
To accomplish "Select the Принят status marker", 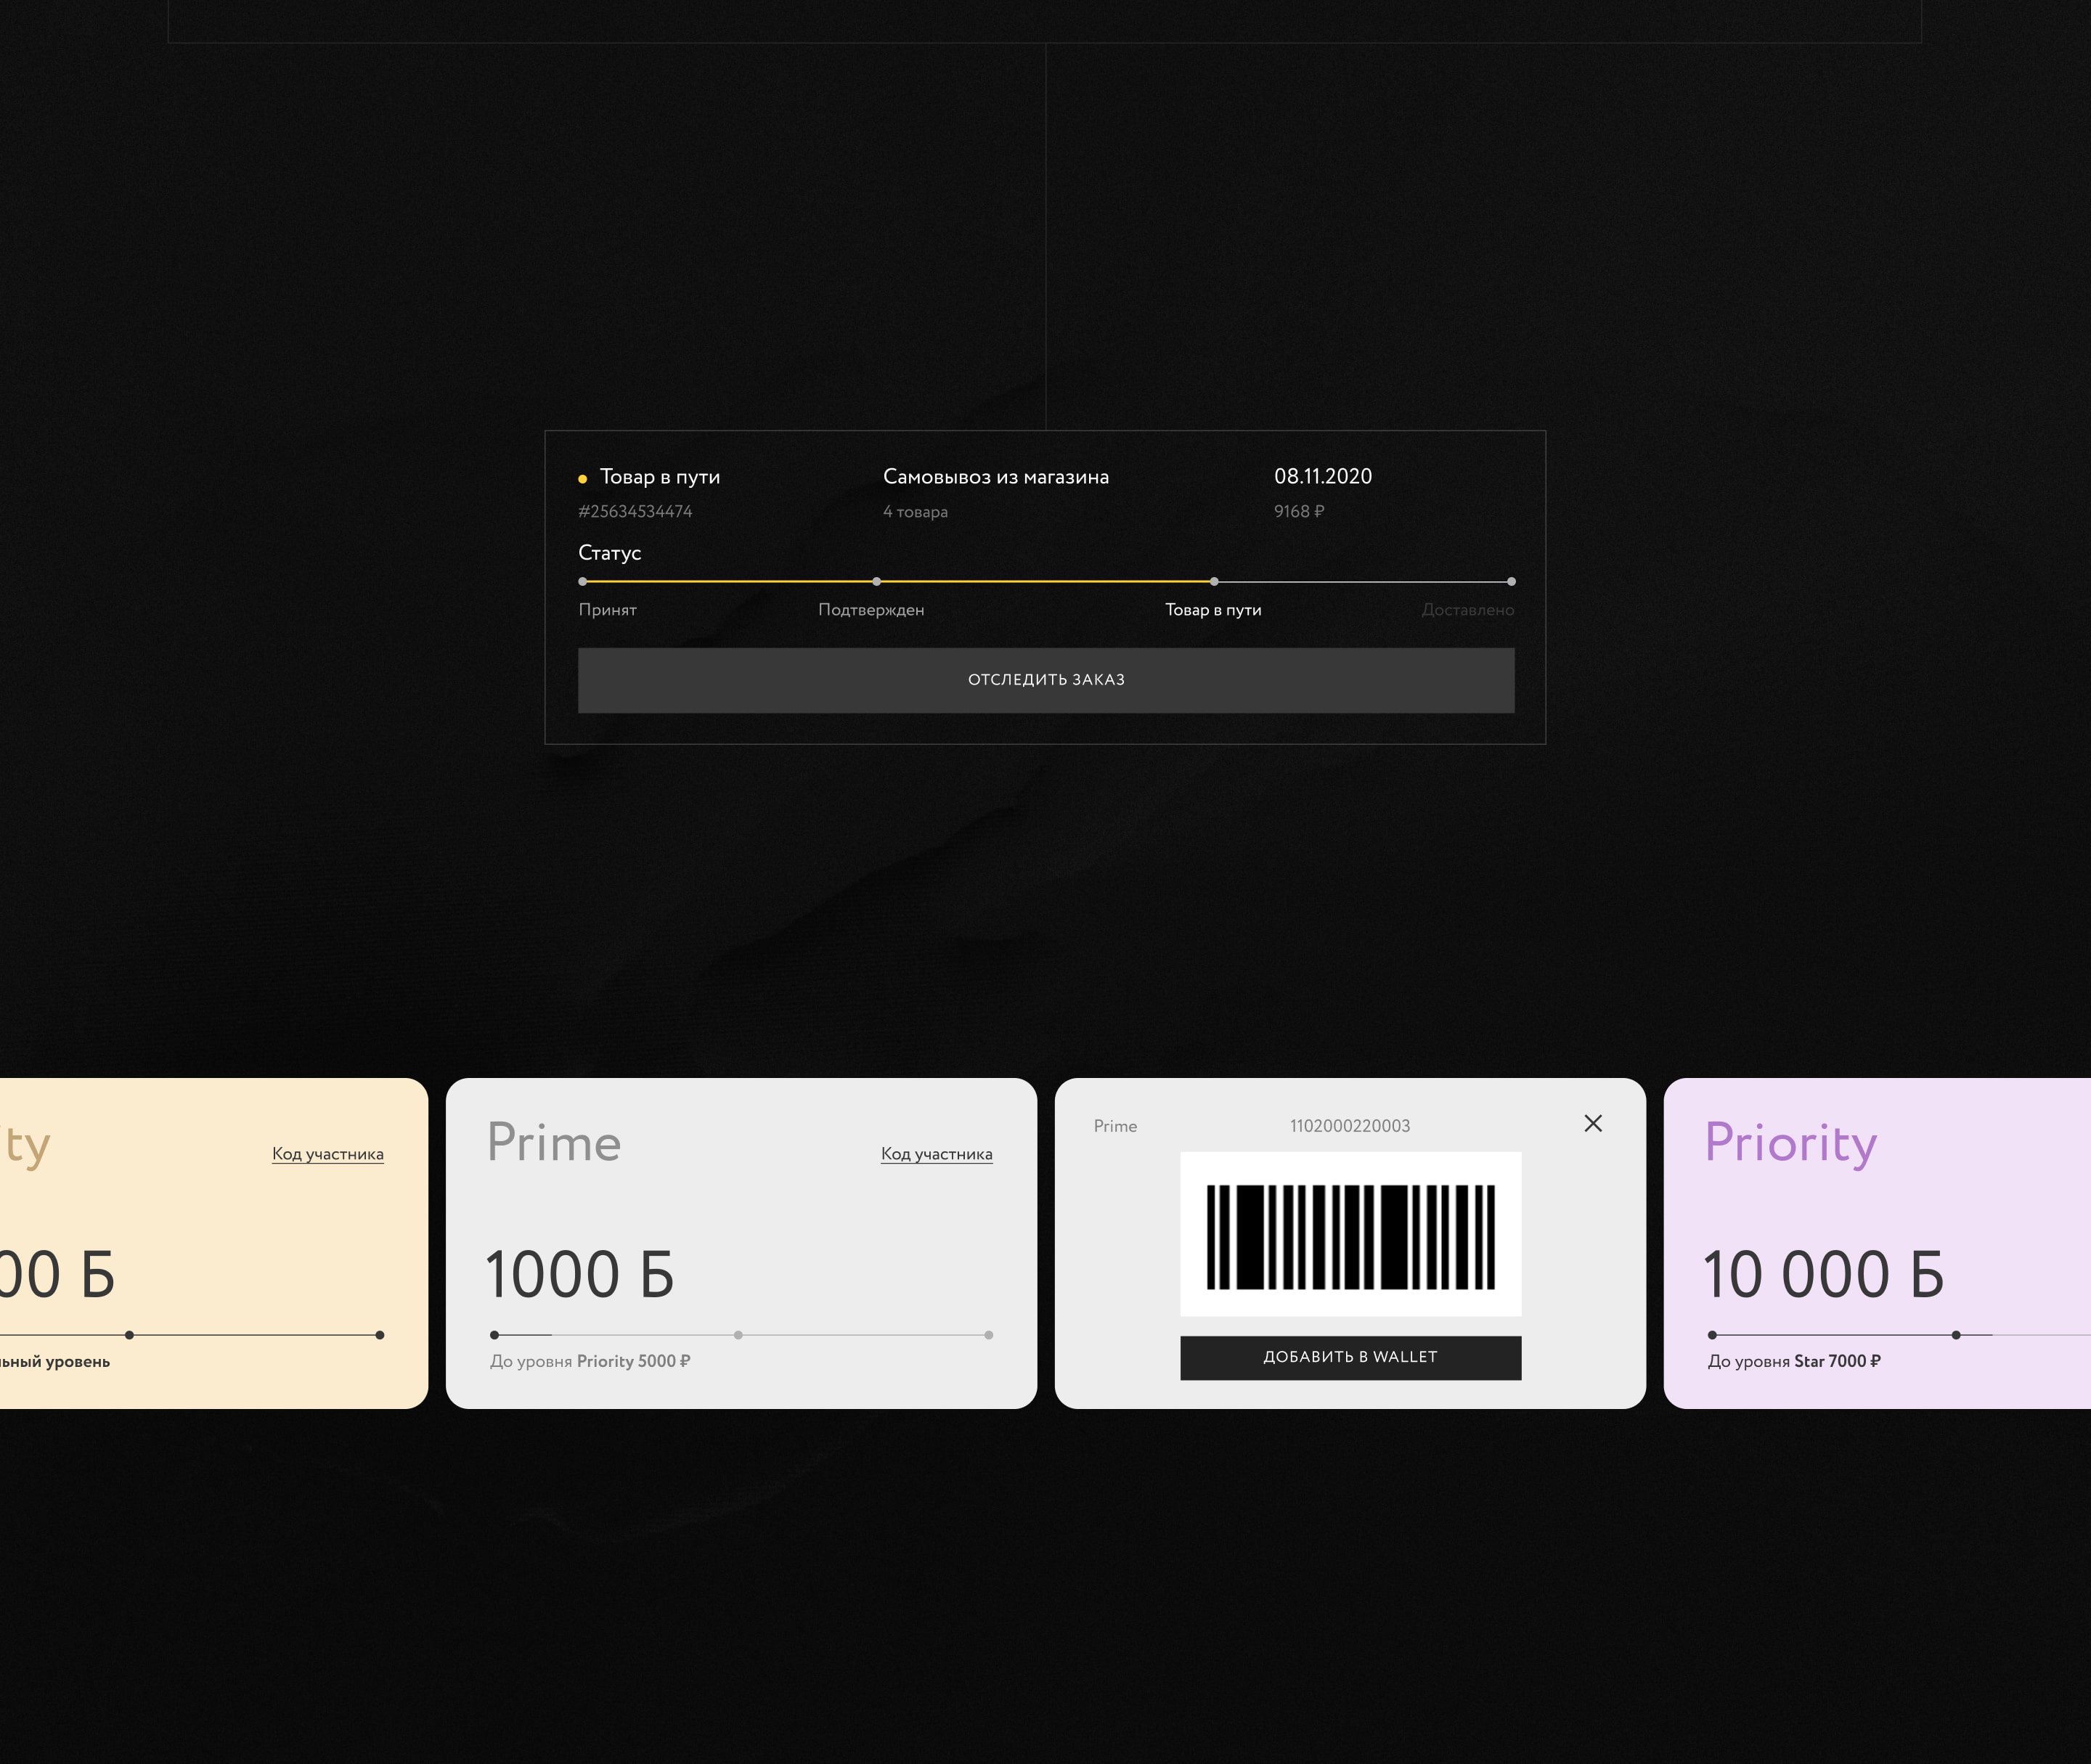I will (x=583, y=581).
